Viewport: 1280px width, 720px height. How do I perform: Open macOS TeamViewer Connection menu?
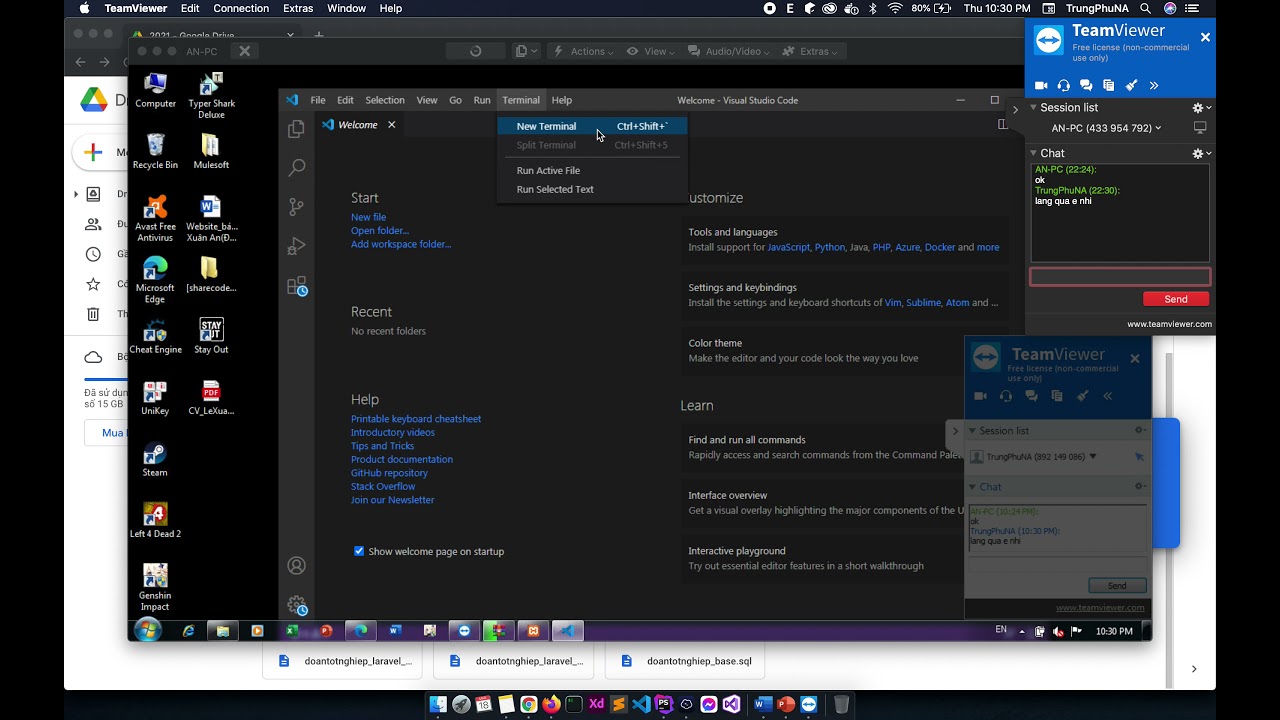[x=241, y=8]
